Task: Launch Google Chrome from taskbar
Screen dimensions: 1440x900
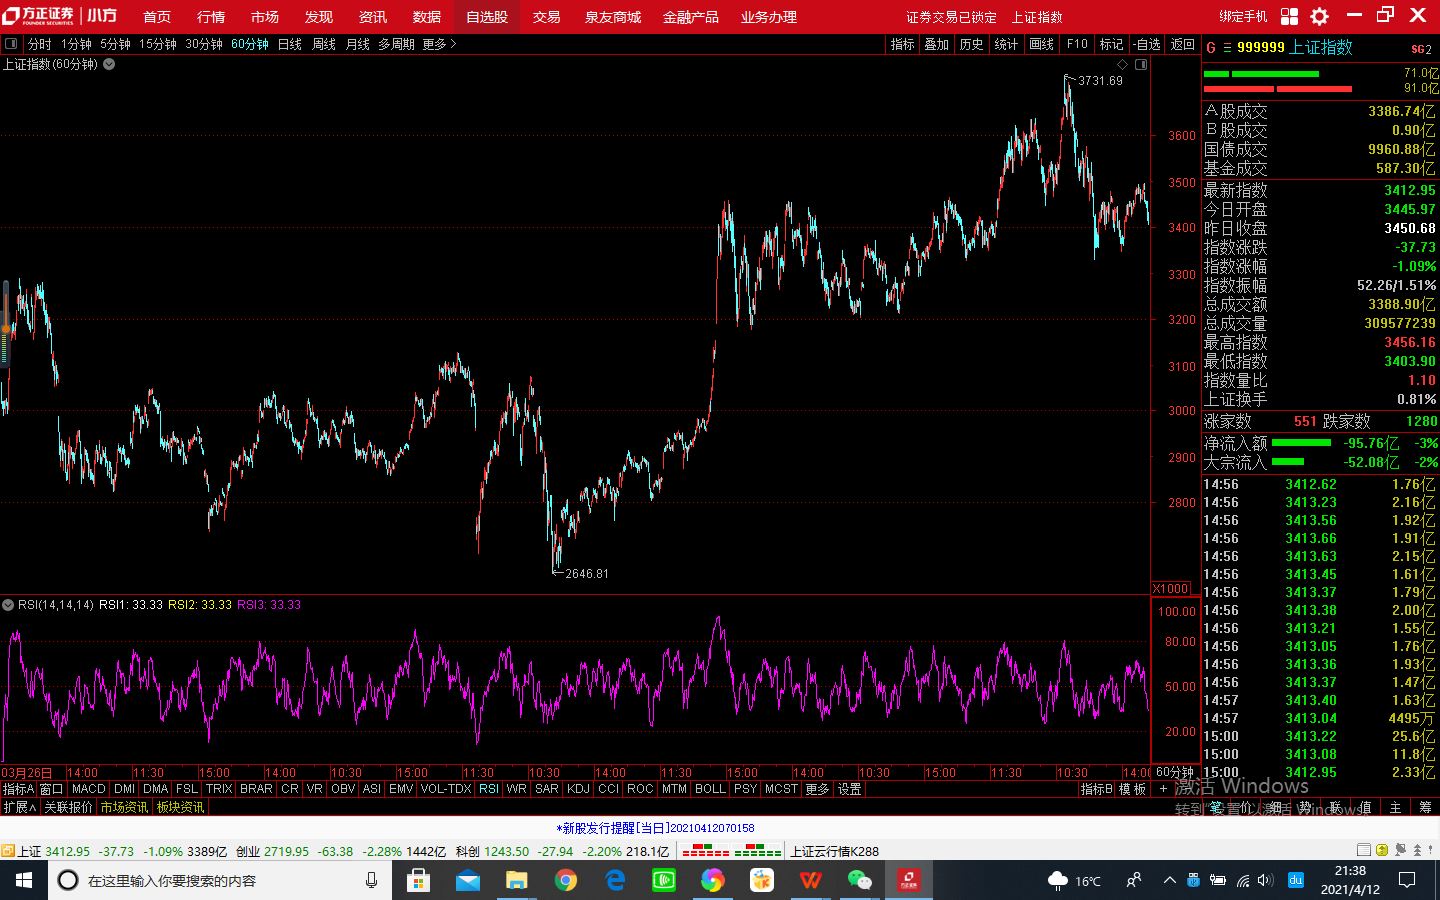Action: 566,880
